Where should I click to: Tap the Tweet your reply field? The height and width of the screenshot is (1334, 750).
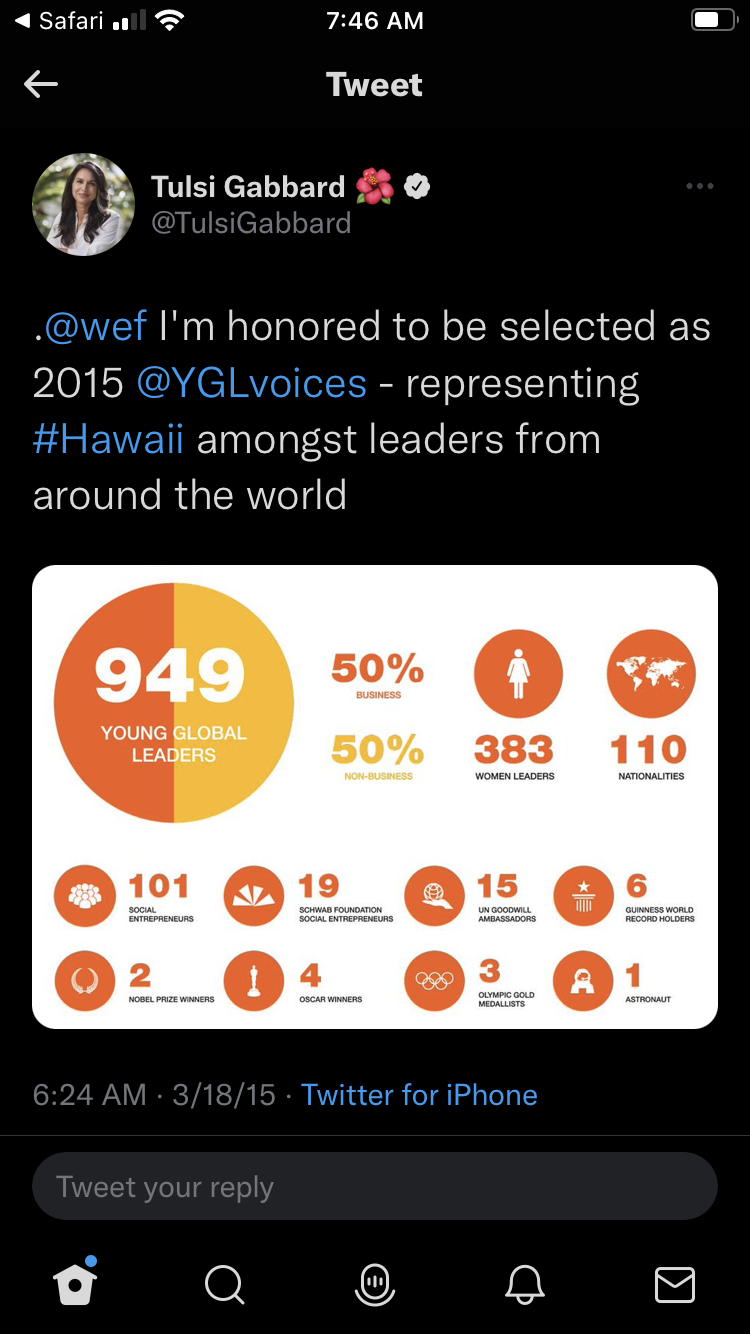point(375,1187)
